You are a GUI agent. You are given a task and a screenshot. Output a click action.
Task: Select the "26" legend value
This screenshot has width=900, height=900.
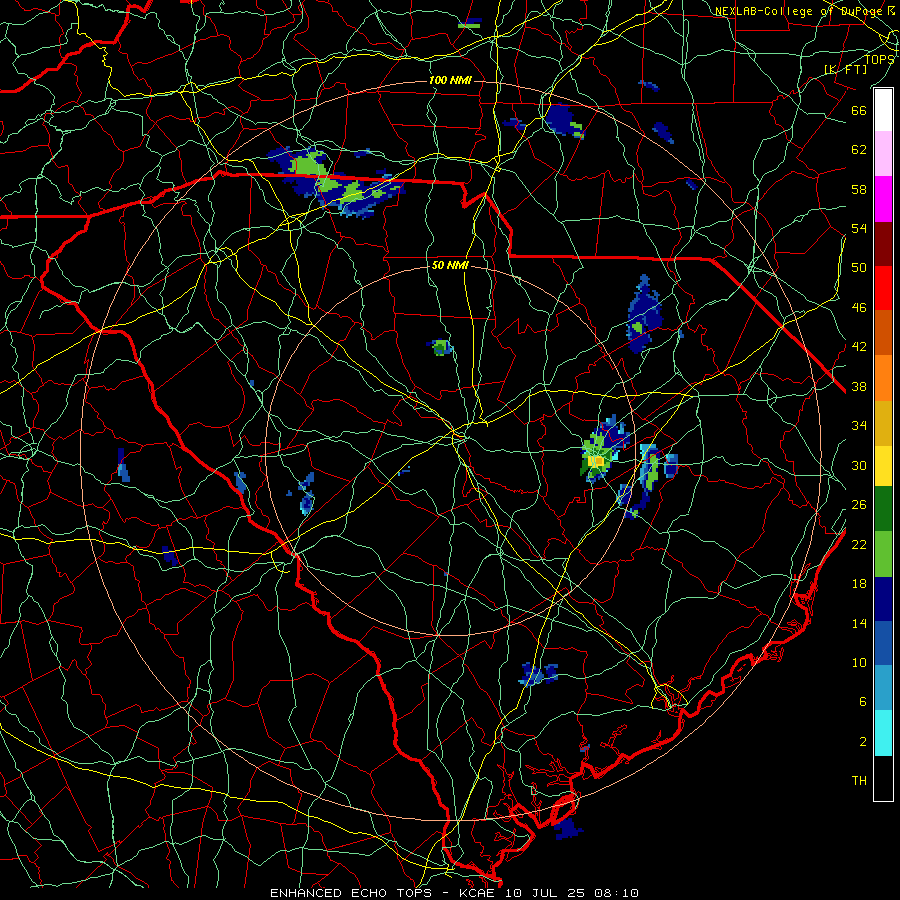click(859, 505)
